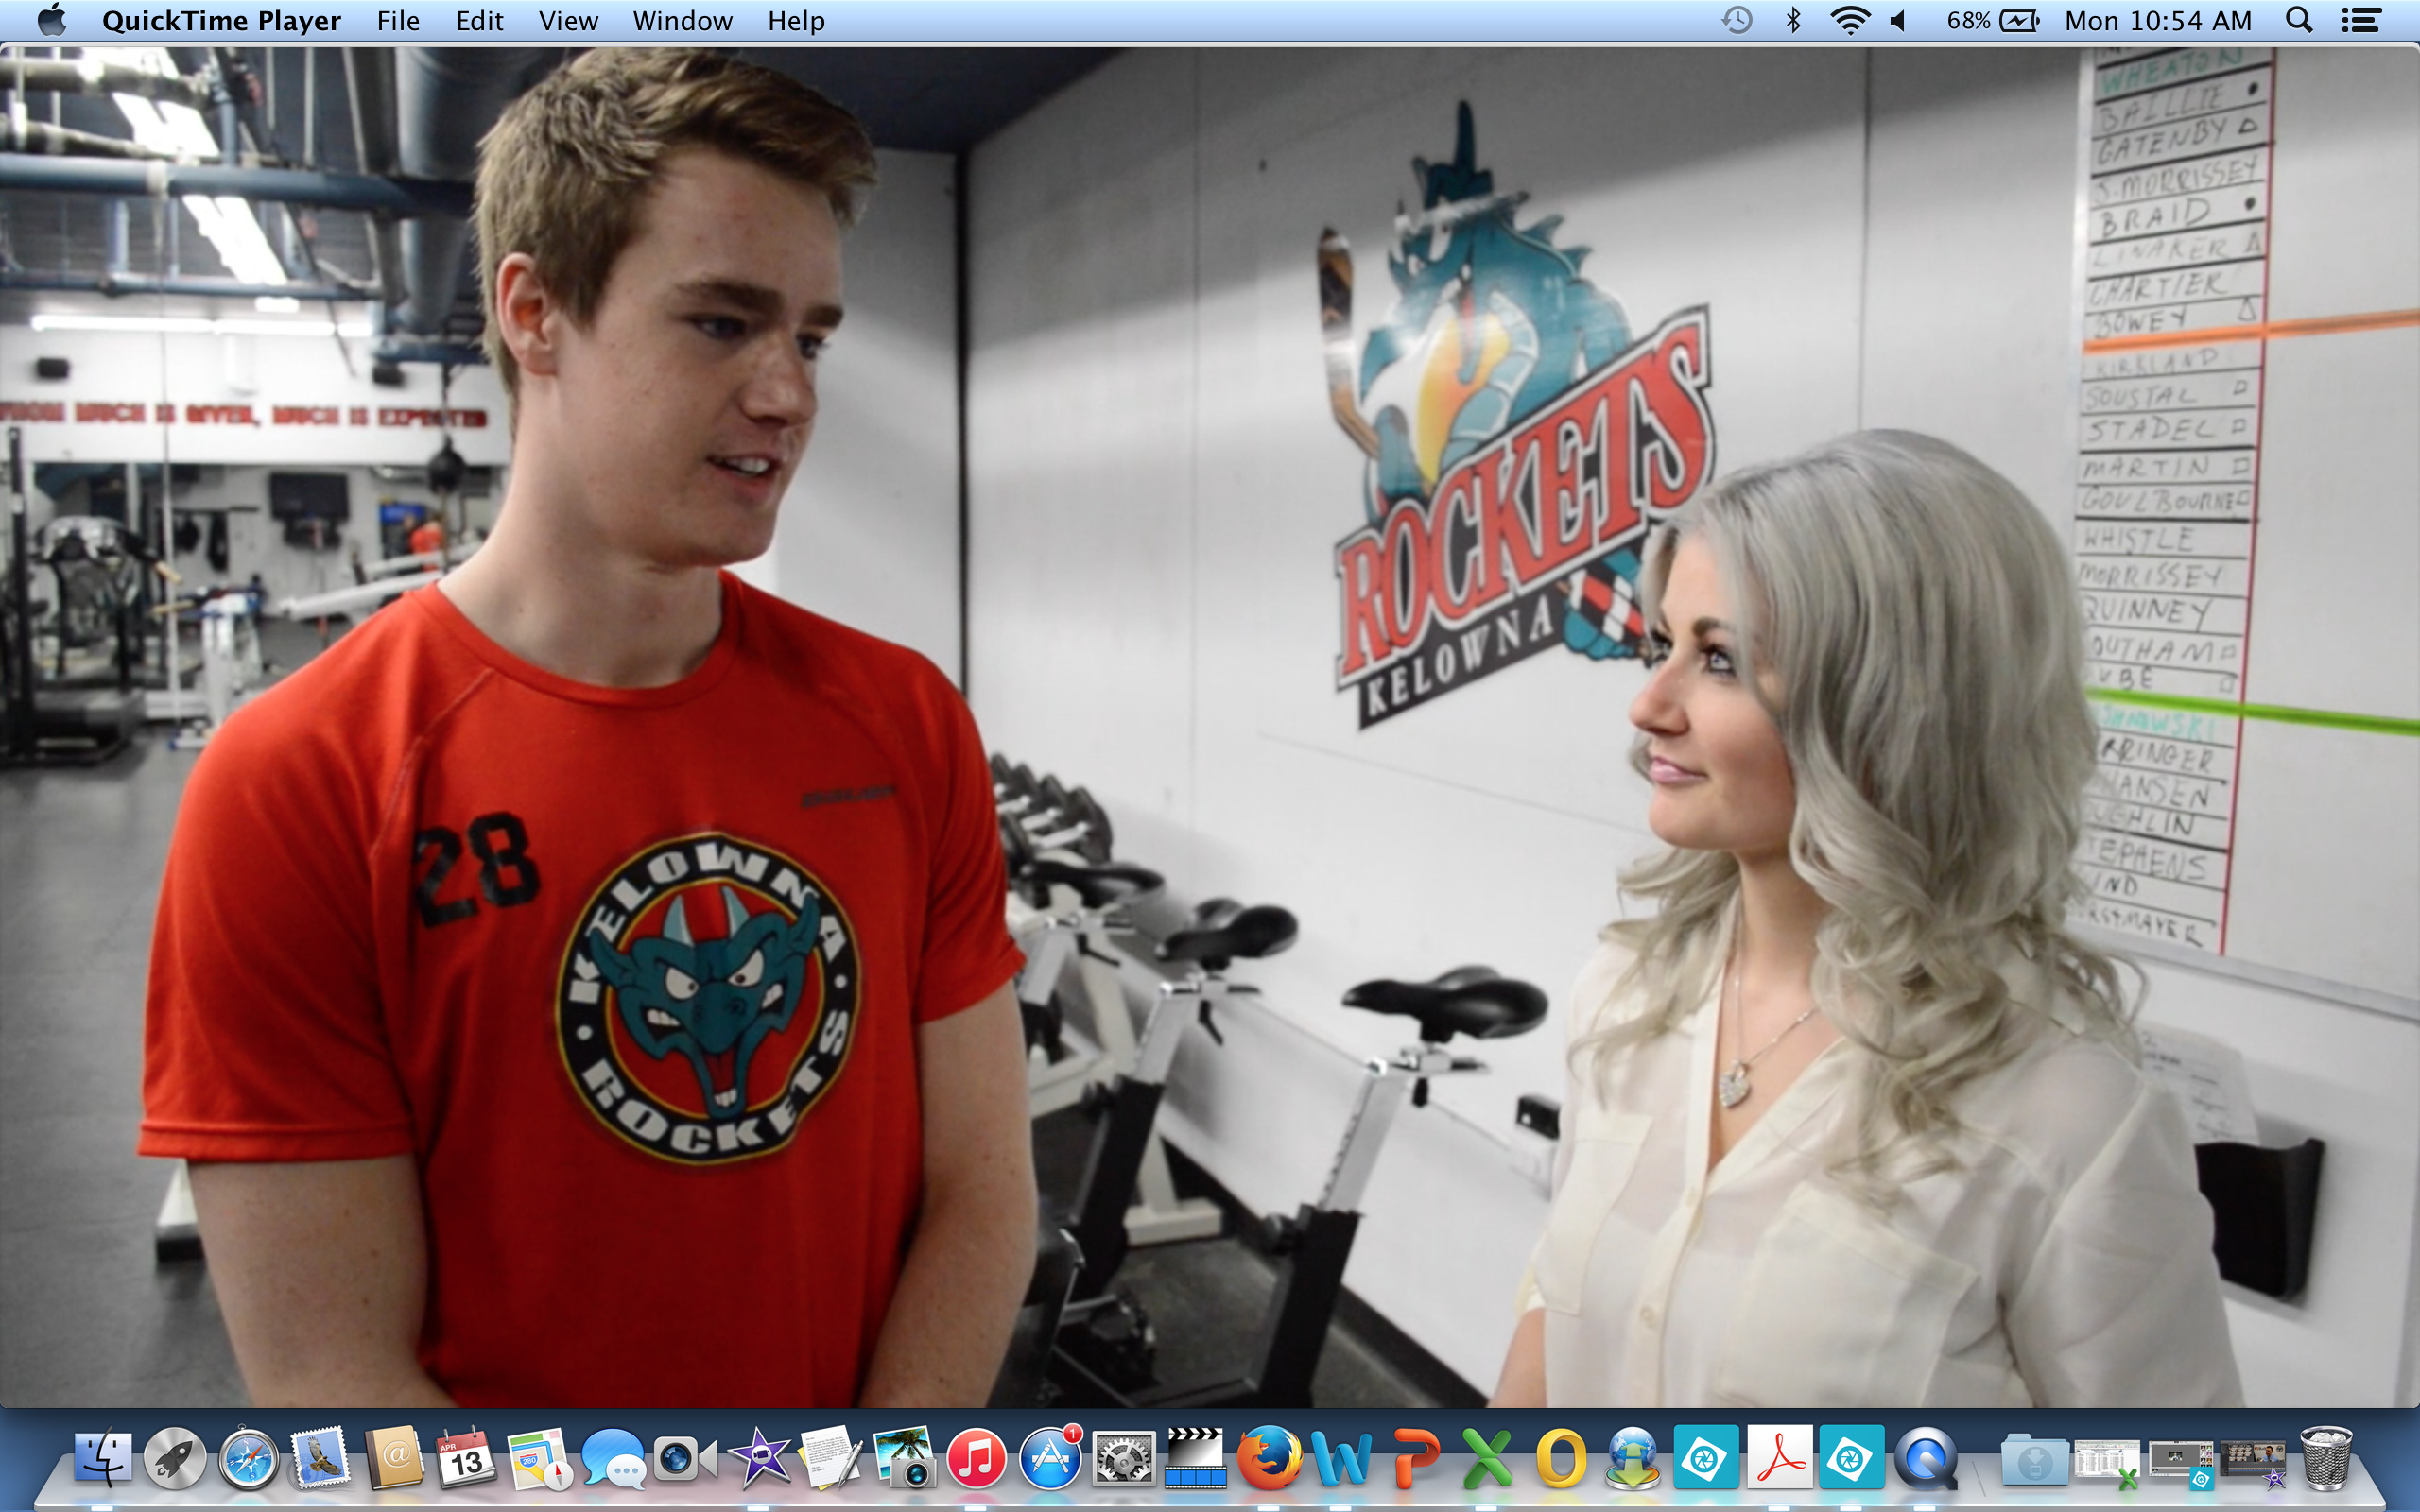Open the View menu
This screenshot has height=1512, width=2420.
point(567,21)
